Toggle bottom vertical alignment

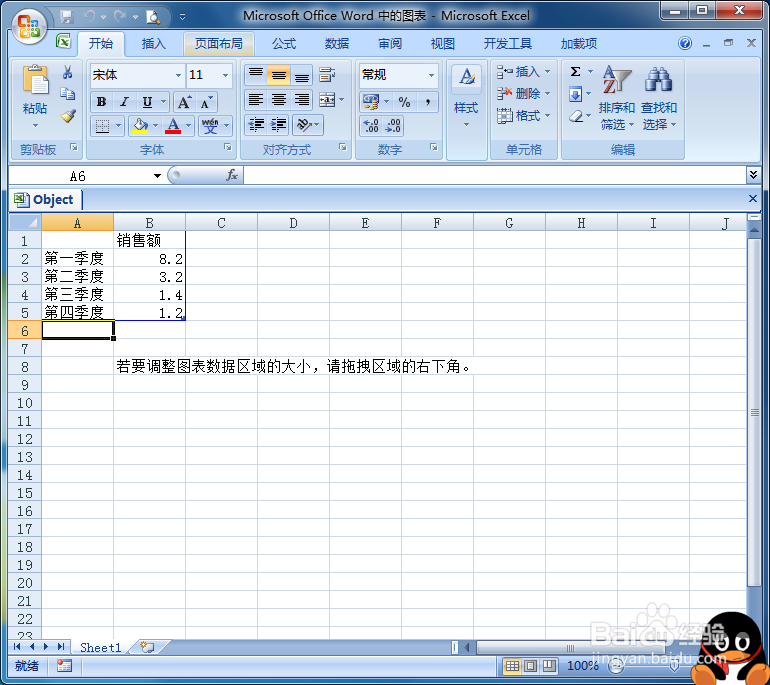(302, 75)
